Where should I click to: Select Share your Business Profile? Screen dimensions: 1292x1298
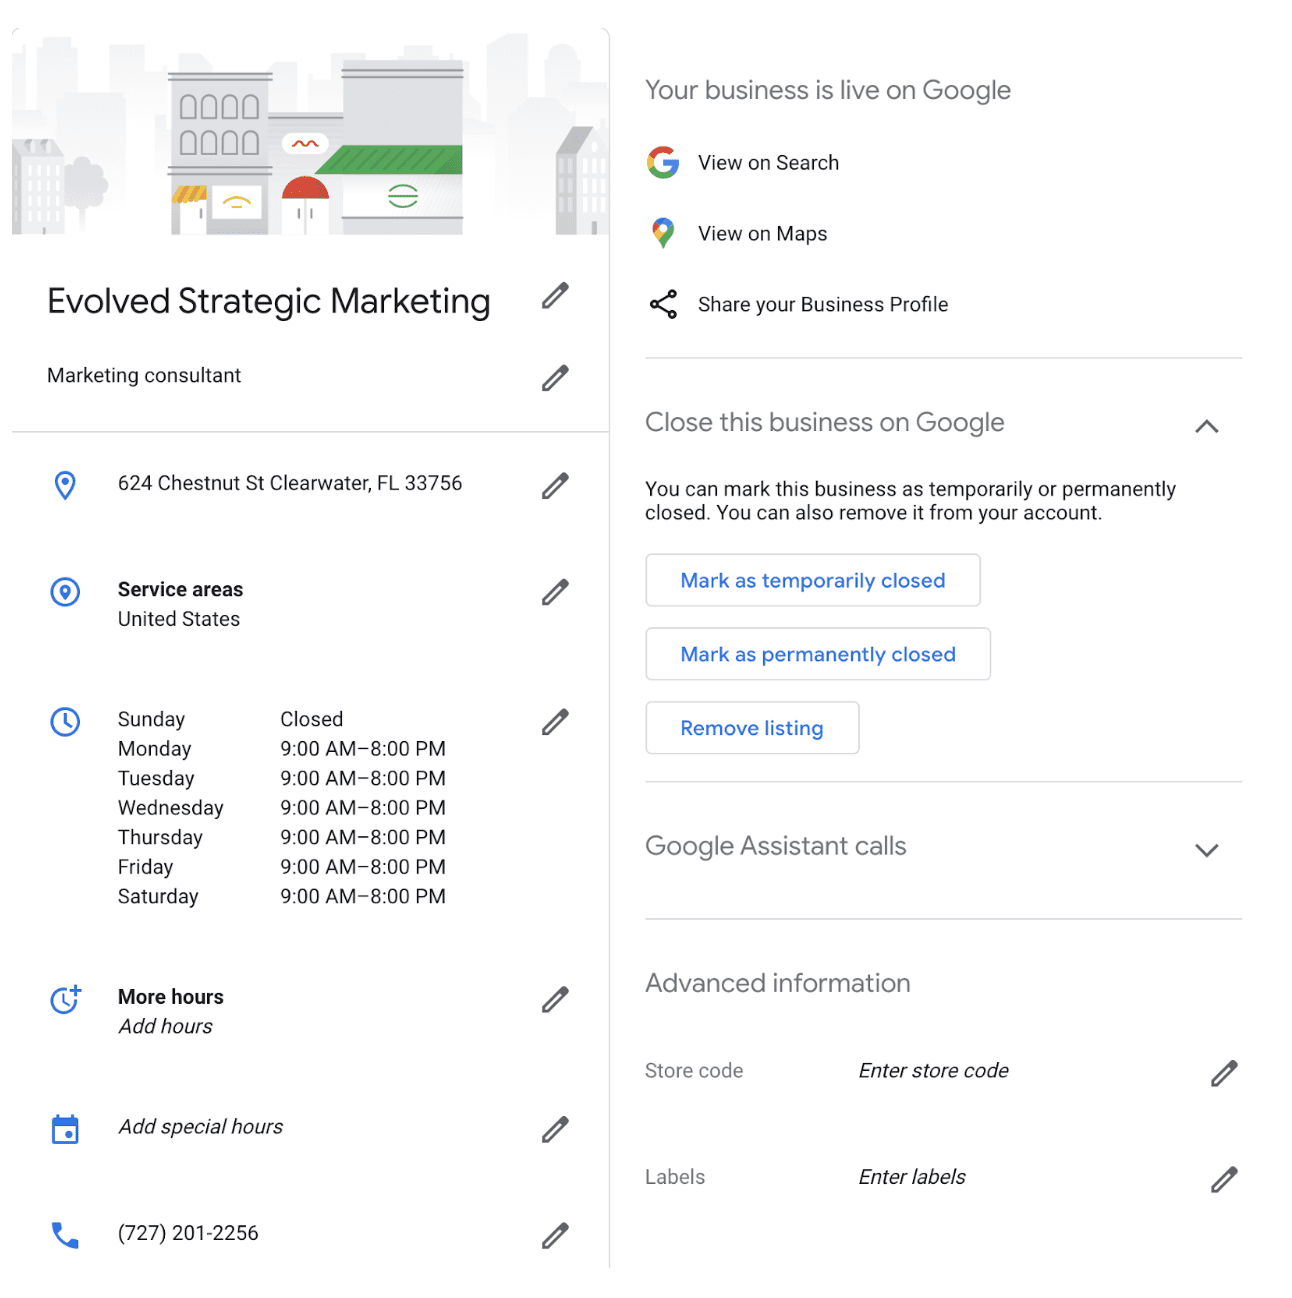823,304
